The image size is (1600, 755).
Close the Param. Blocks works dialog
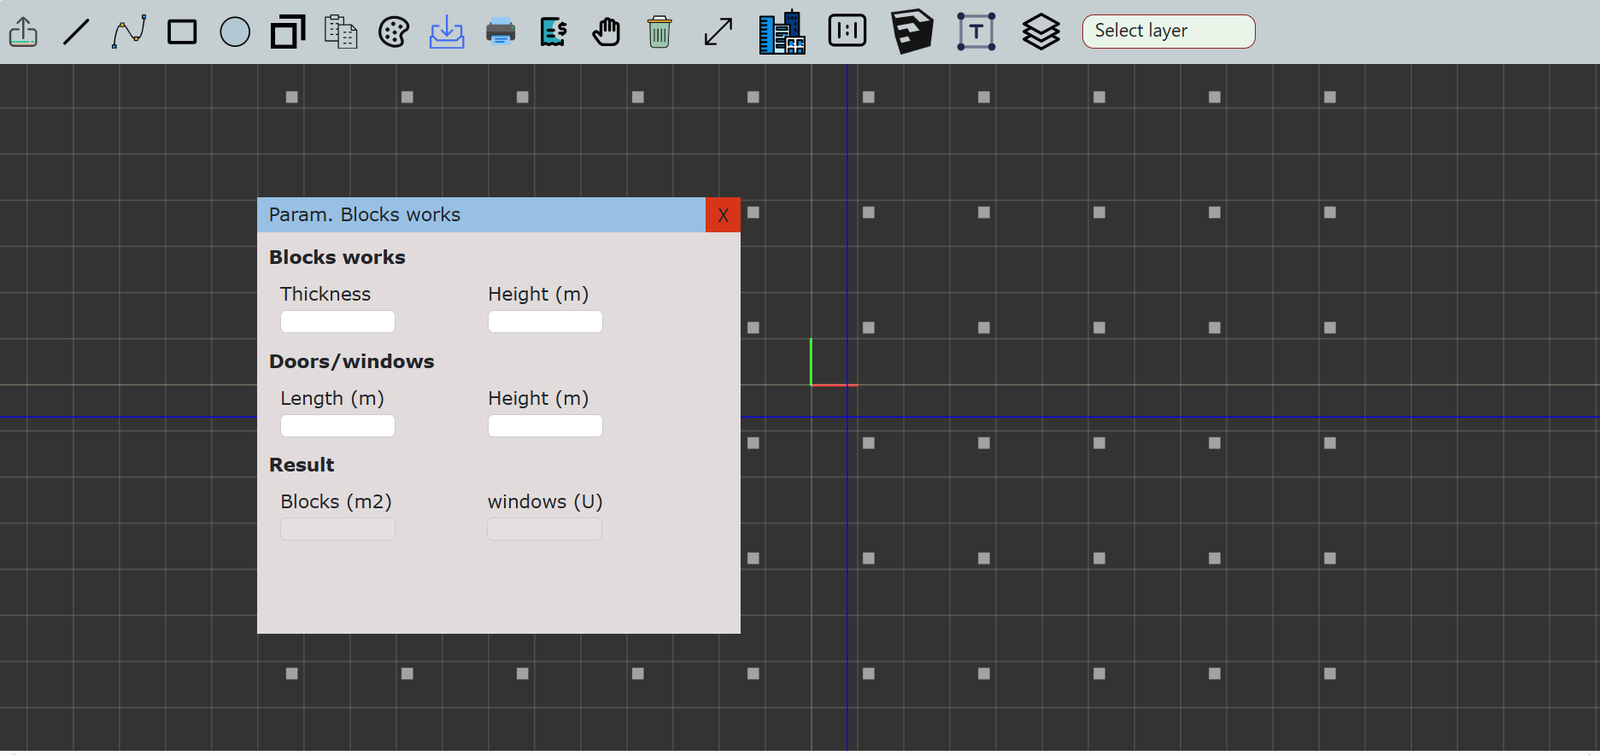(723, 215)
